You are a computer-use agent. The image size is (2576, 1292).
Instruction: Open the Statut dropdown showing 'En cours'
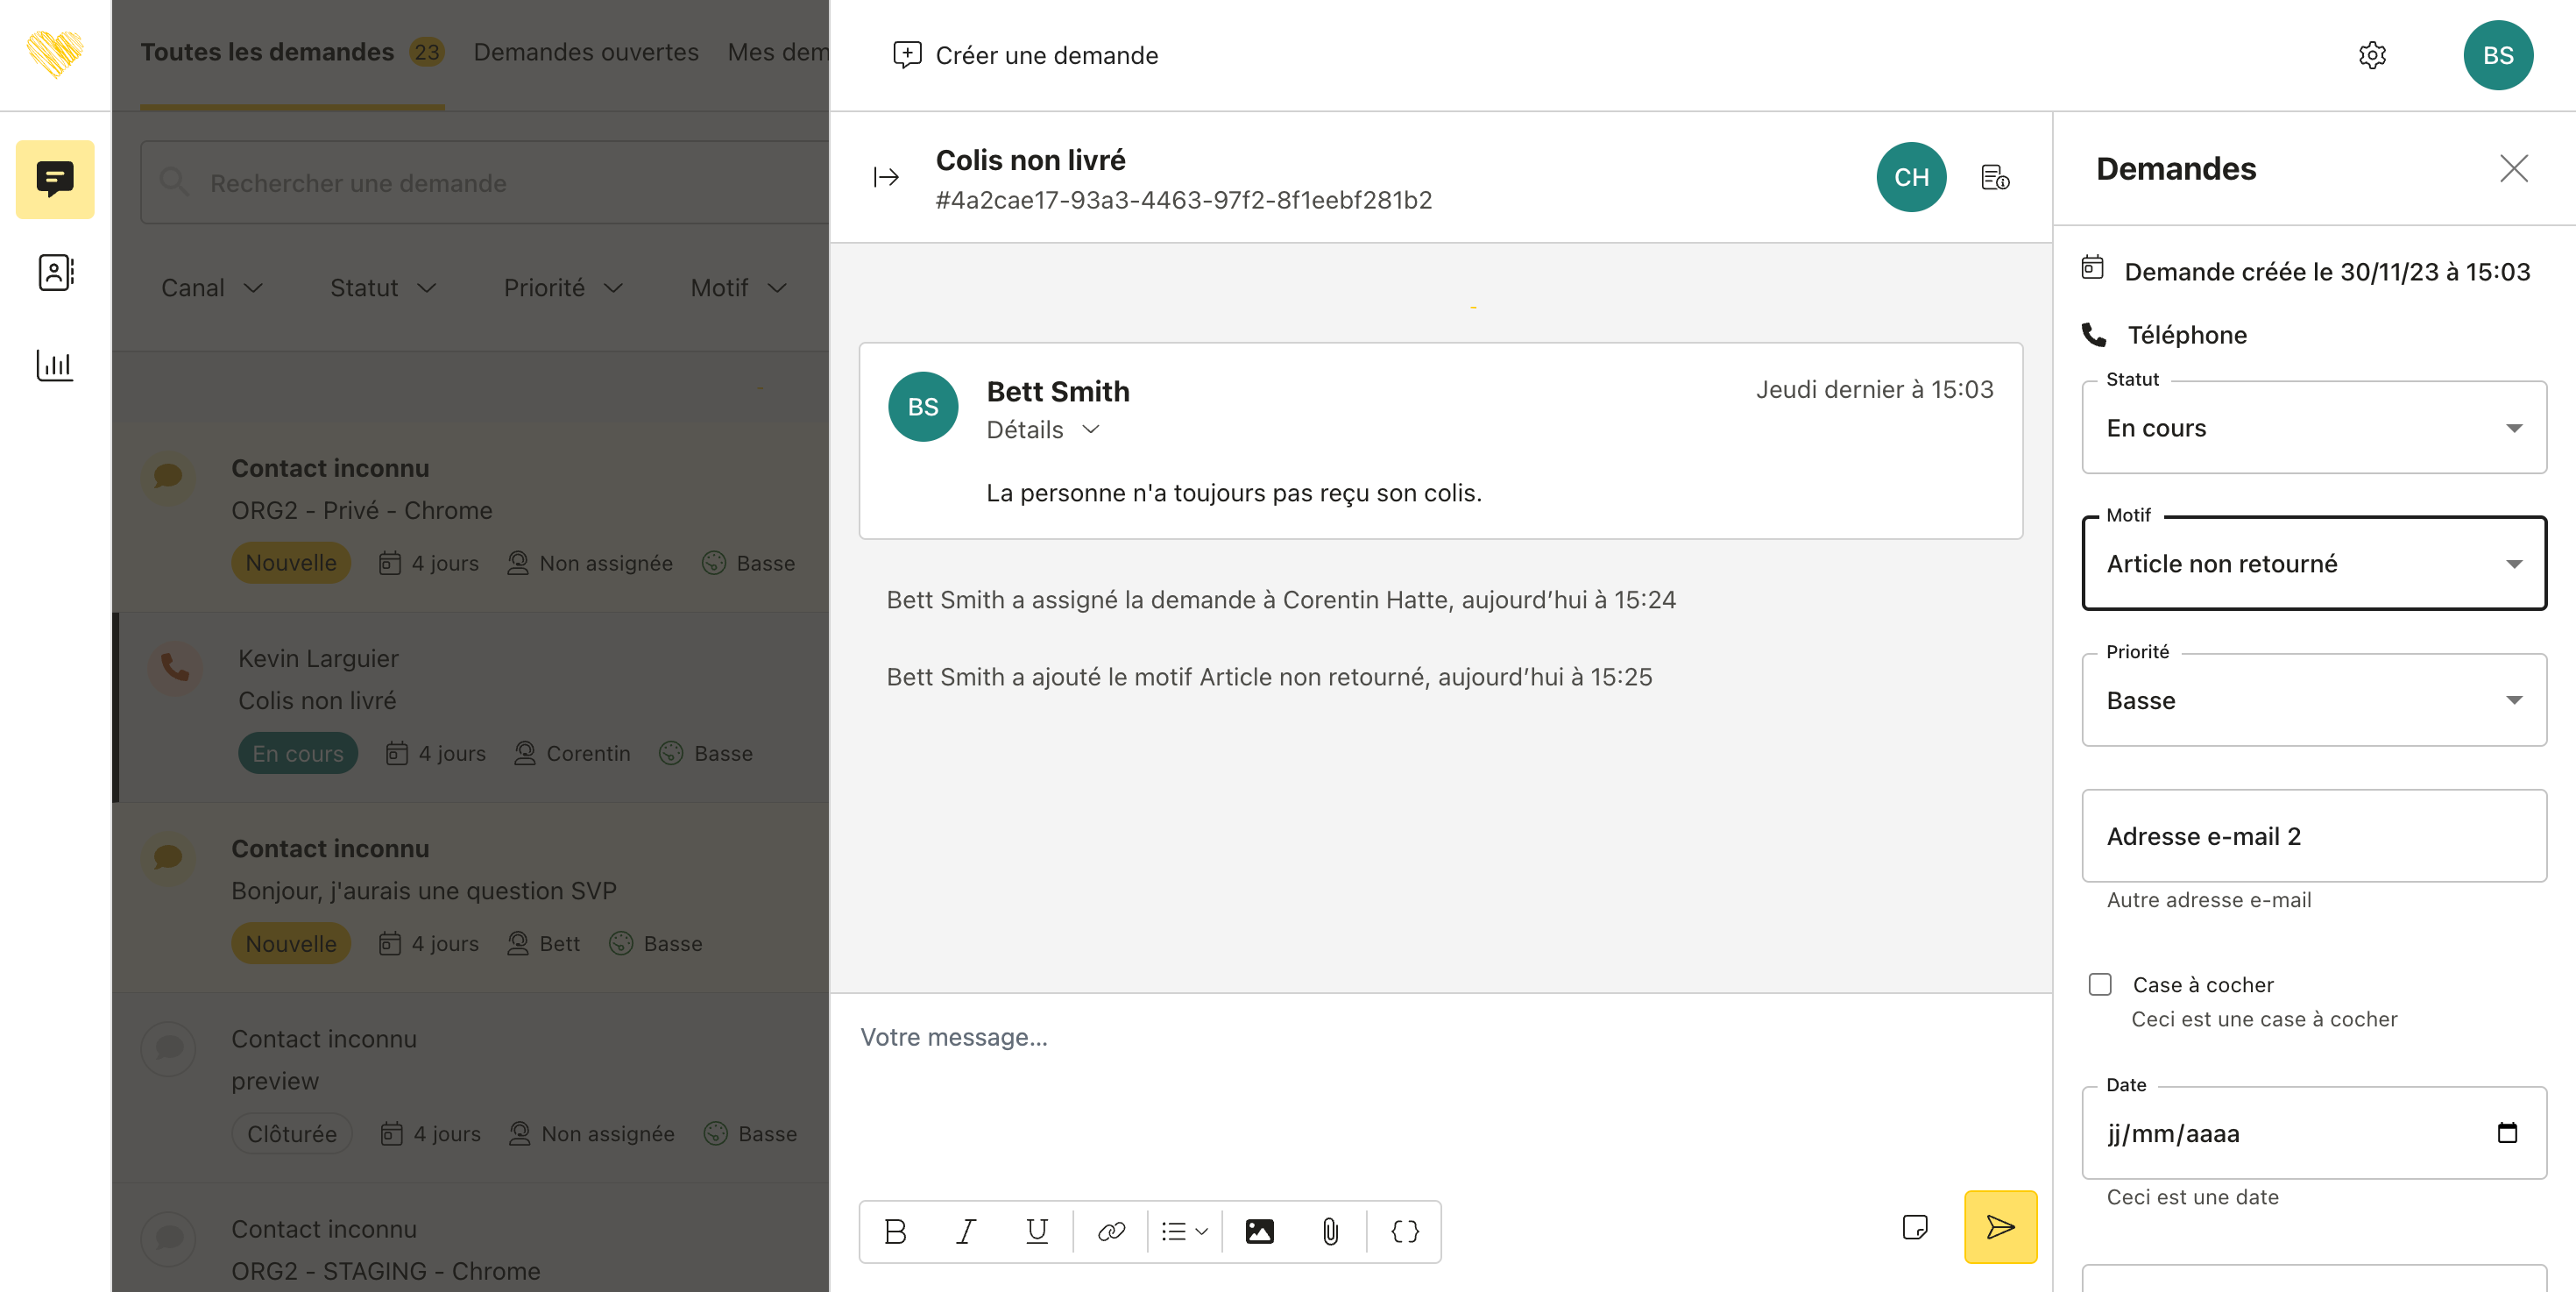click(2313, 428)
